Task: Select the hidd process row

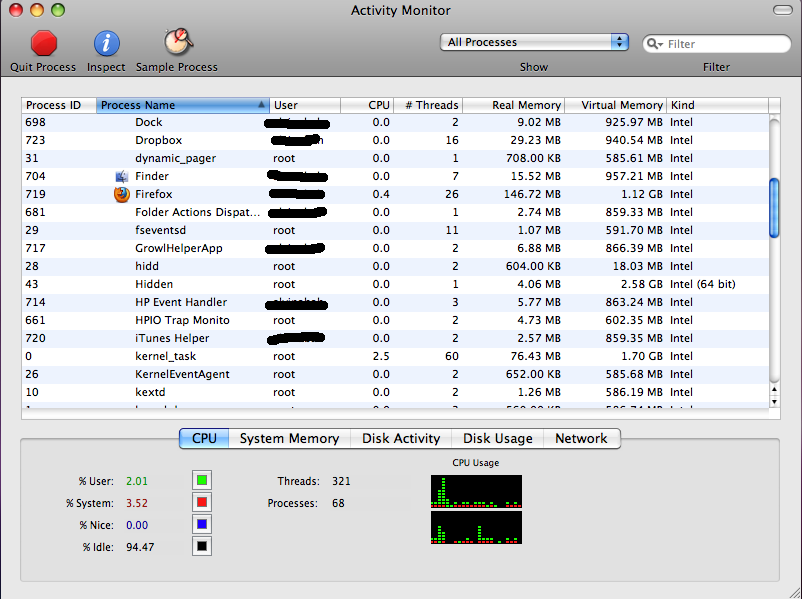Action: click(395, 267)
